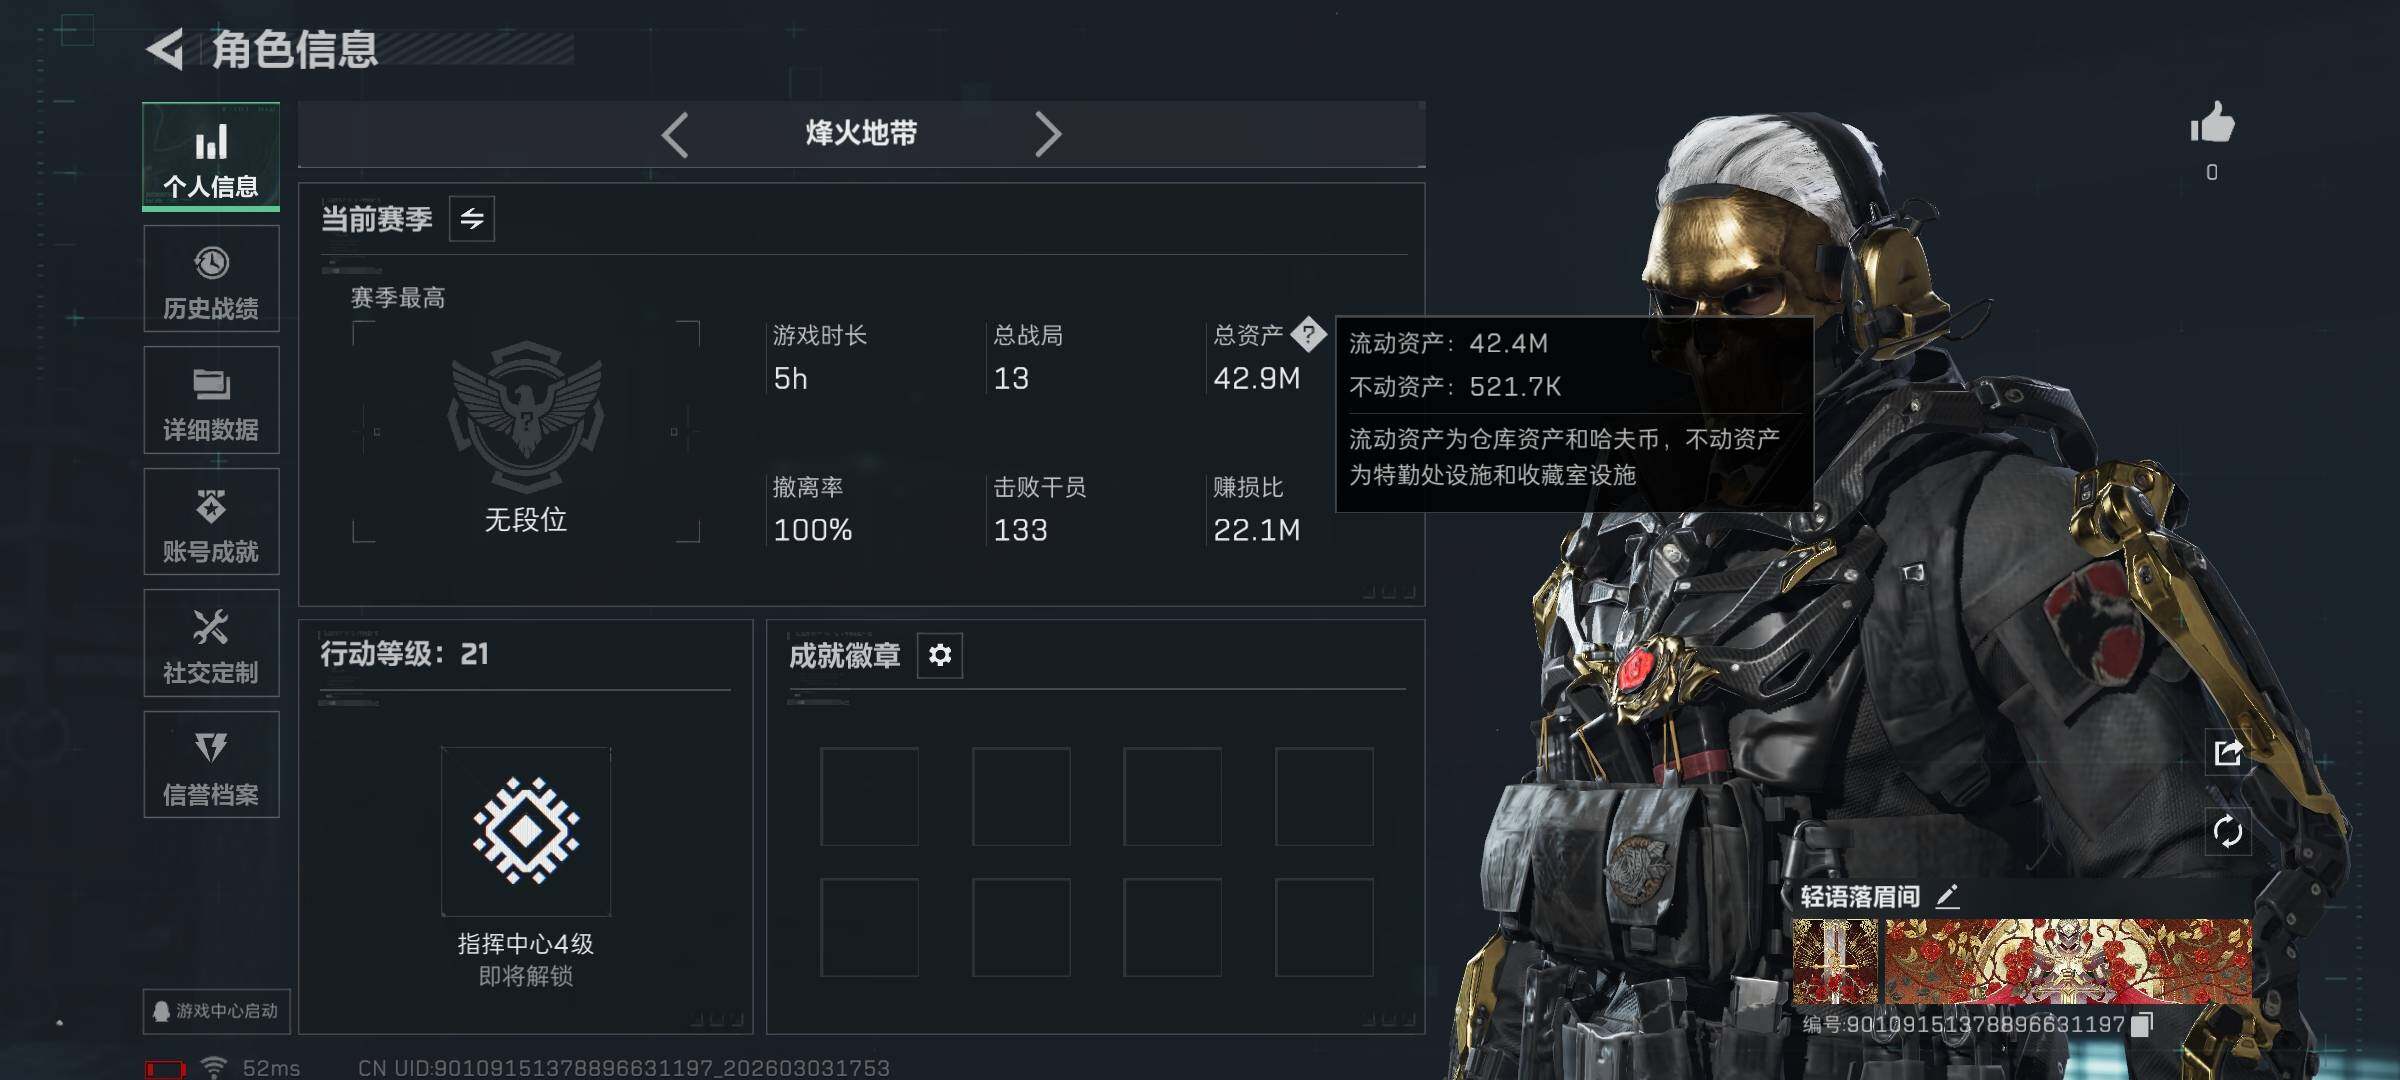Go back using the arrow beside 角色信息
This screenshot has width=2400, height=1080.
(x=166, y=49)
